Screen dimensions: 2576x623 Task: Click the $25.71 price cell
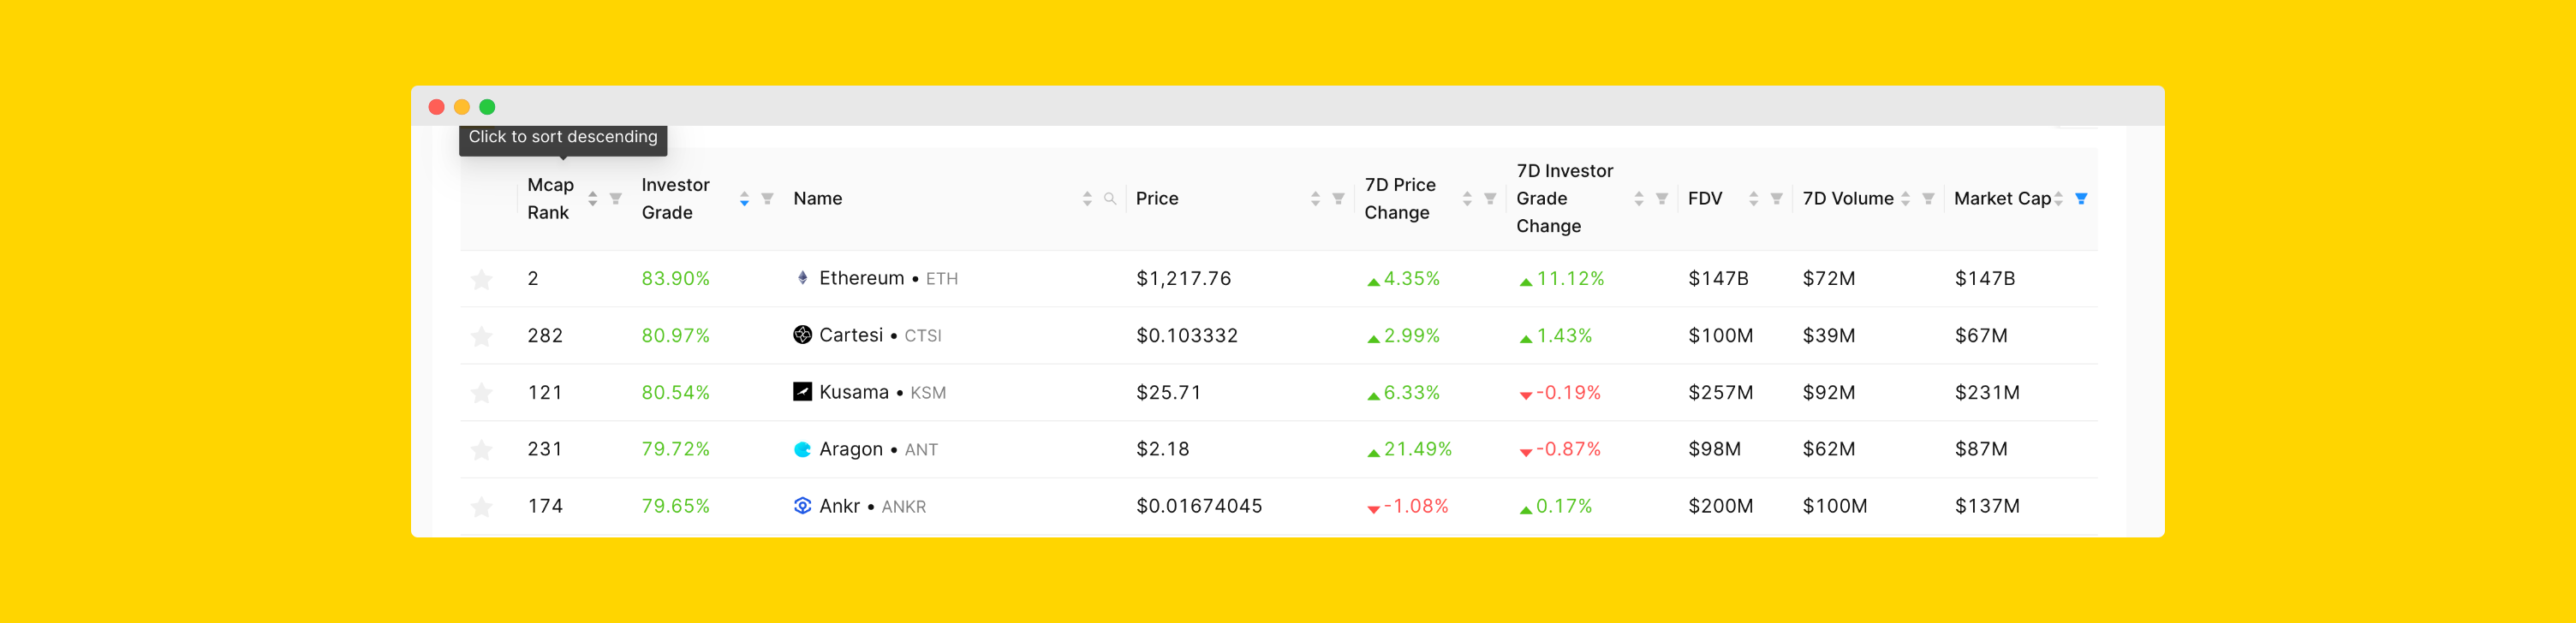pos(1168,393)
